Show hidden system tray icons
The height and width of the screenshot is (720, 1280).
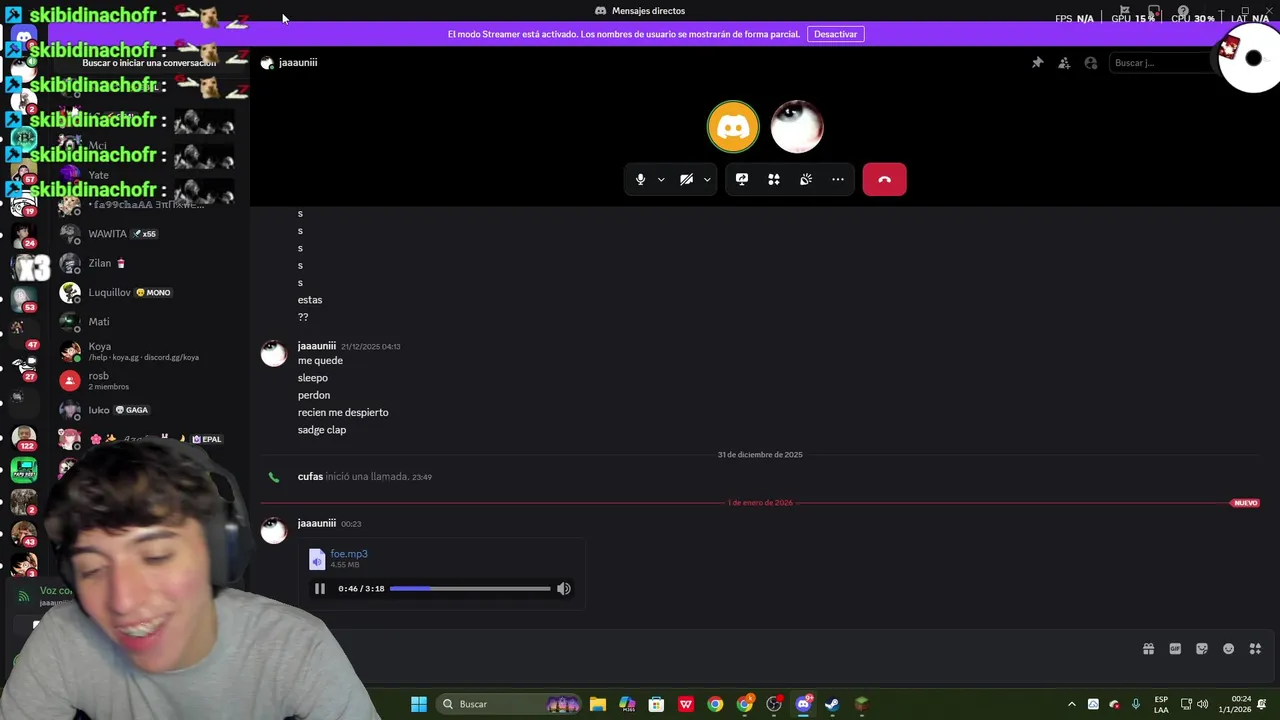coord(1072,704)
